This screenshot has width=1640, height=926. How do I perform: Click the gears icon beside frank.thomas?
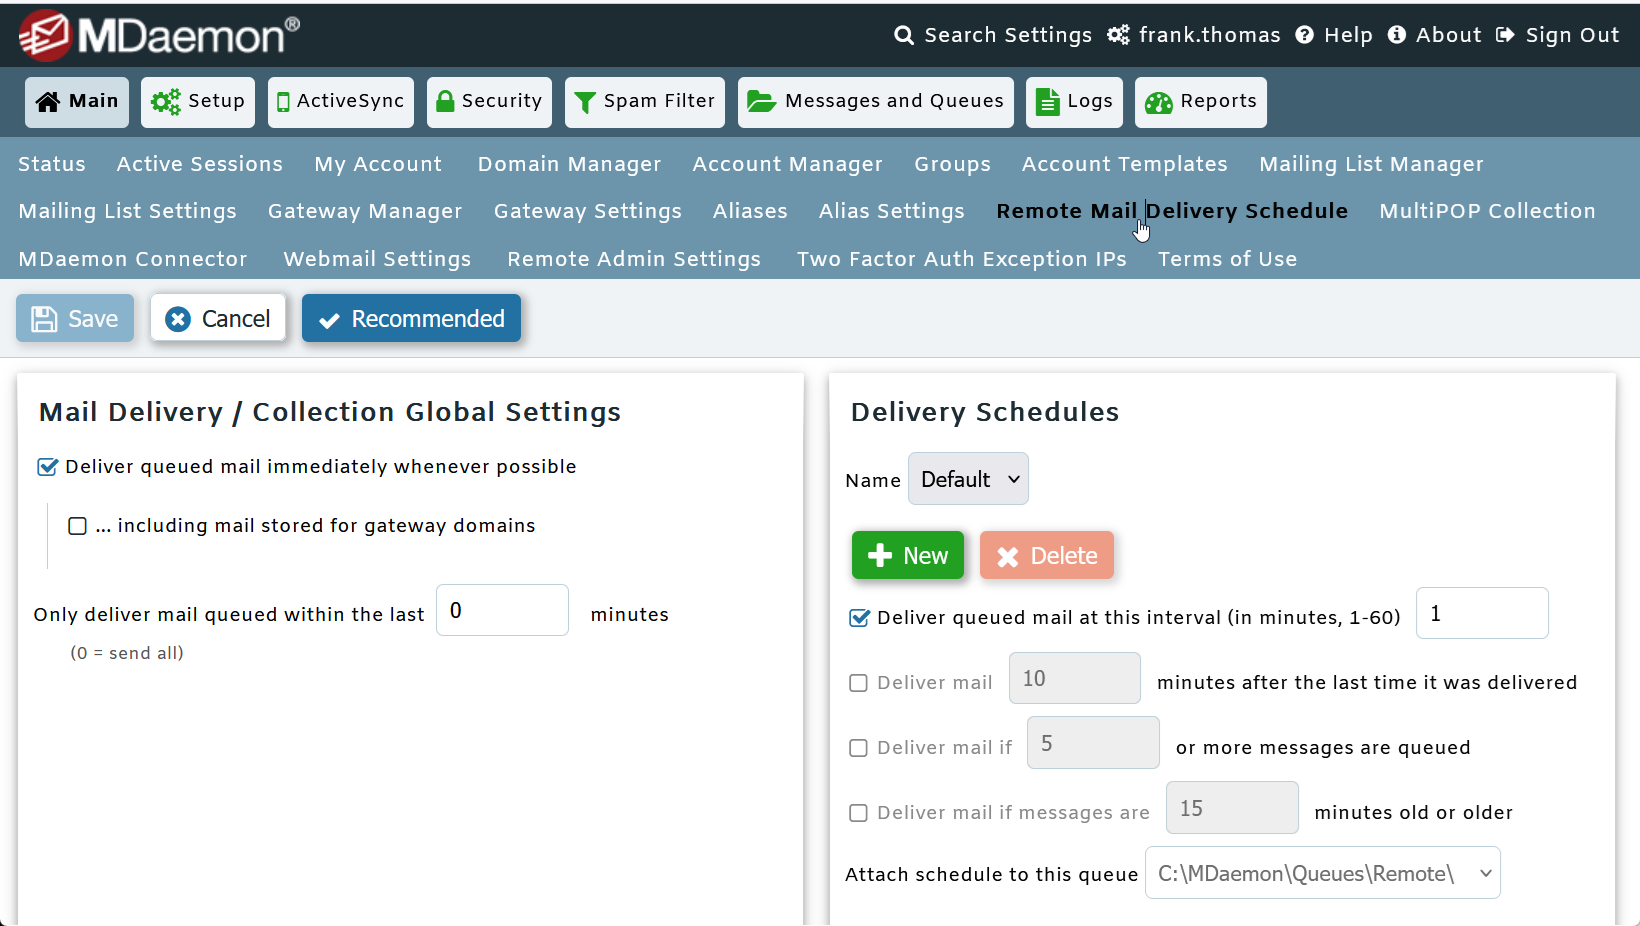coord(1118,35)
